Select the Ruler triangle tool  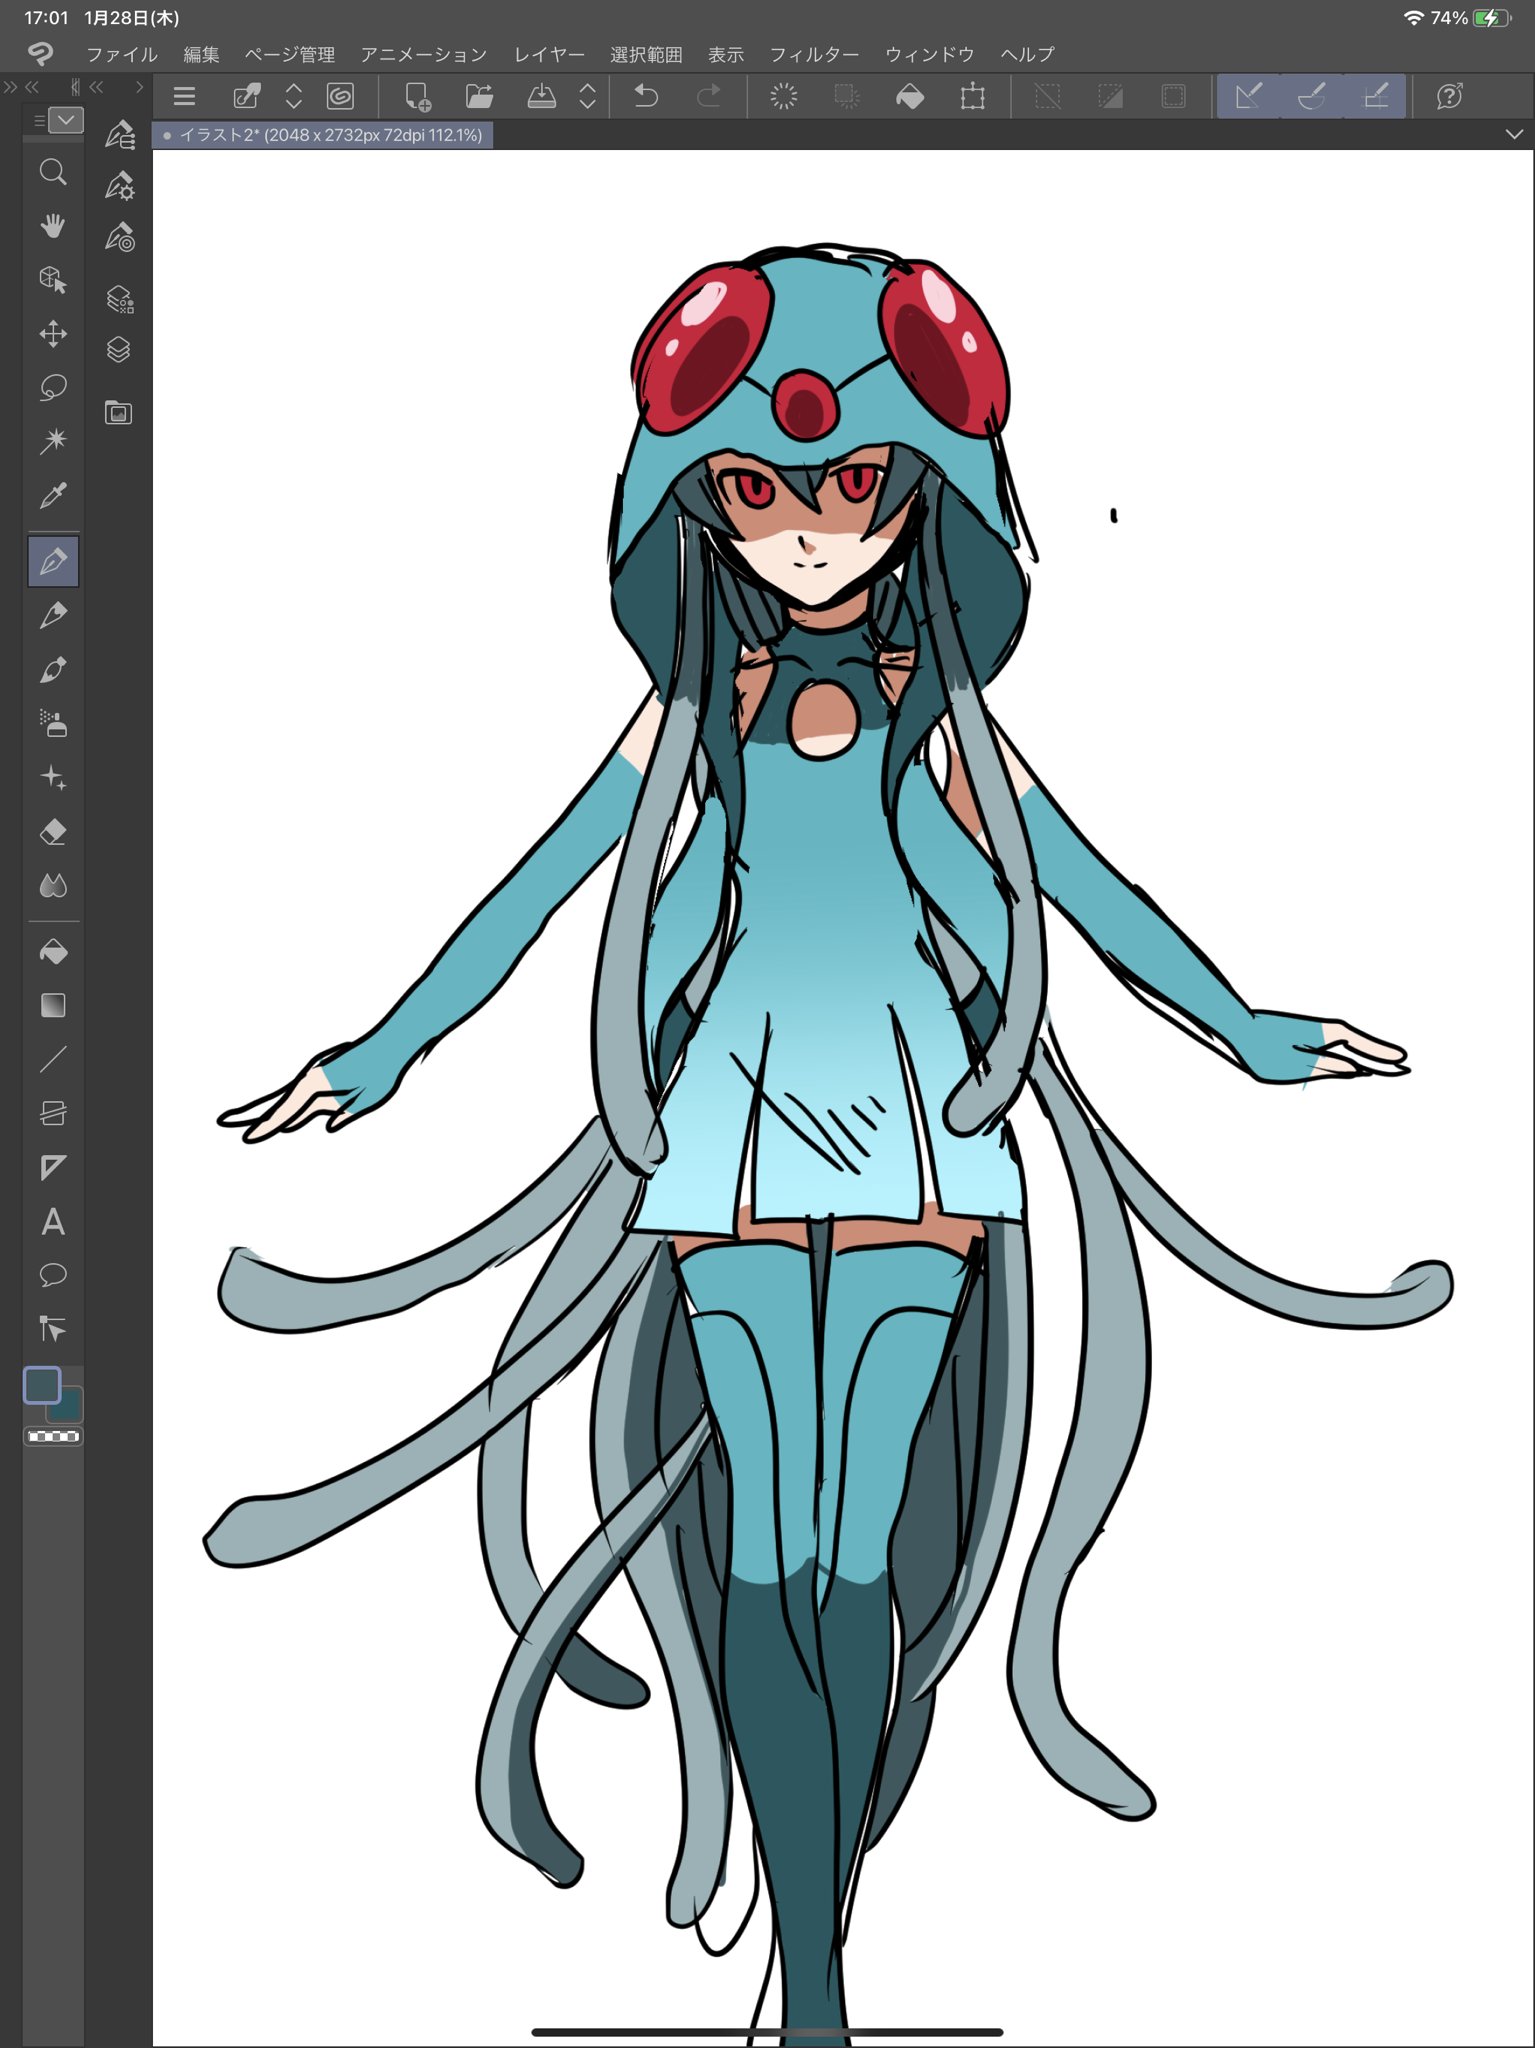[53, 1167]
